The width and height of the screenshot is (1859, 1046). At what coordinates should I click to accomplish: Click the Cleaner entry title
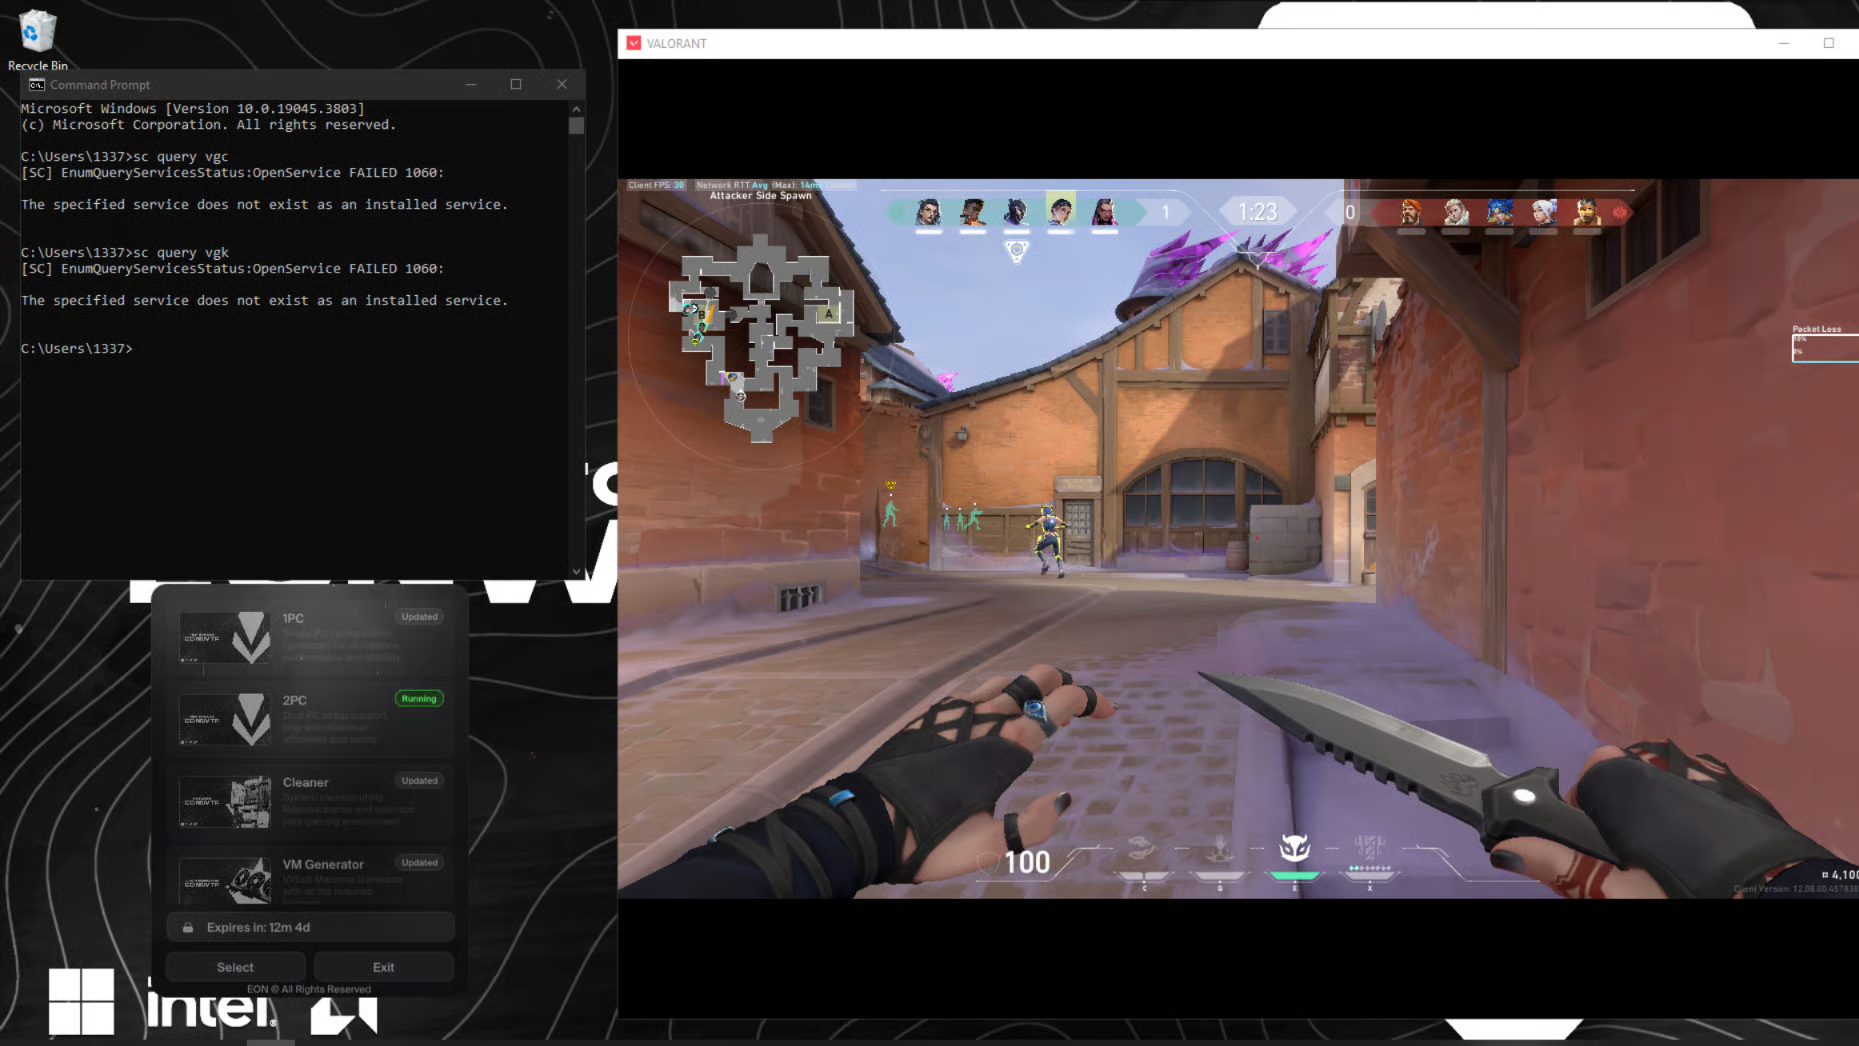point(305,782)
